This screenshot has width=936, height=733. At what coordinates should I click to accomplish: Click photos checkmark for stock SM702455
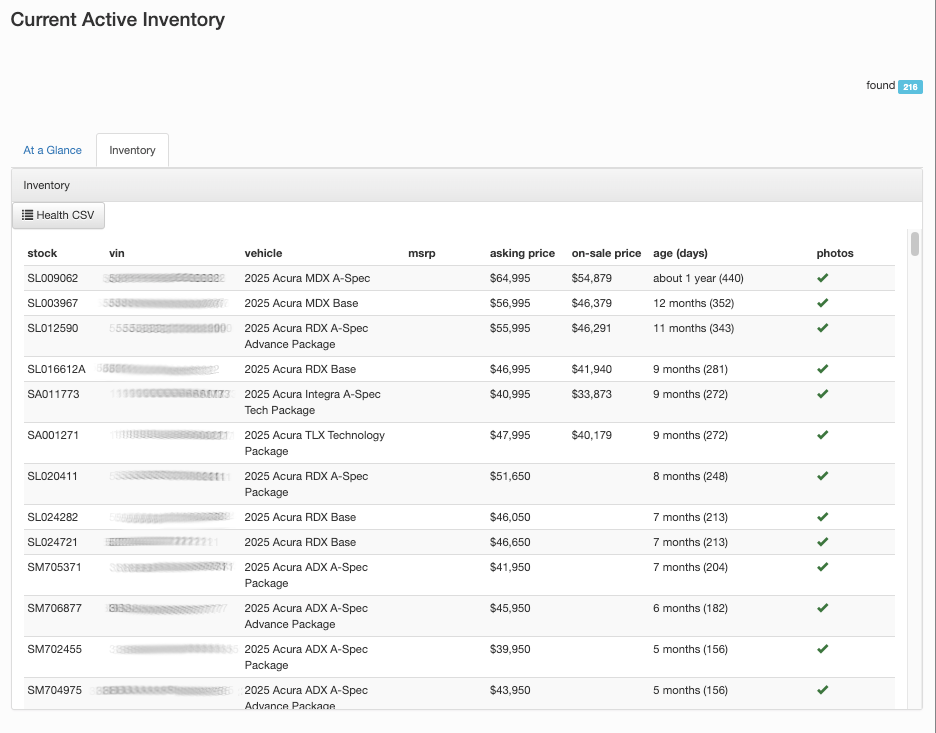point(823,649)
